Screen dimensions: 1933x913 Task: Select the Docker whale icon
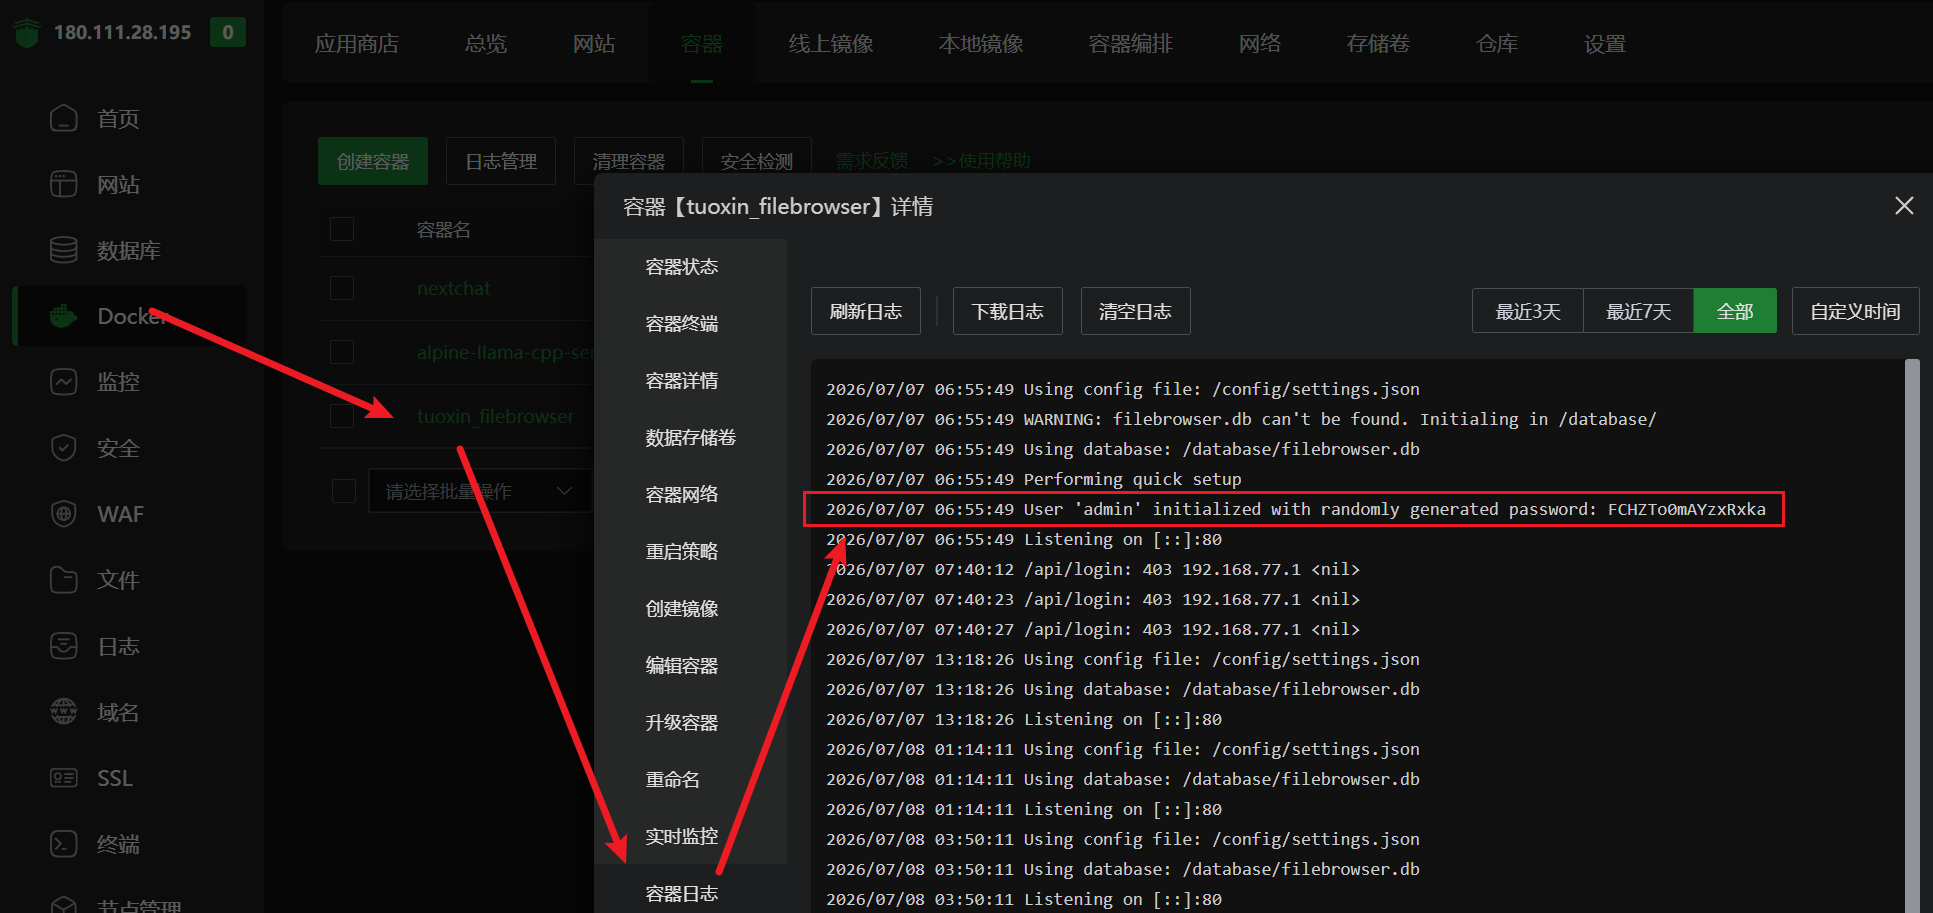pyautogui.click(x=63, y=316)
